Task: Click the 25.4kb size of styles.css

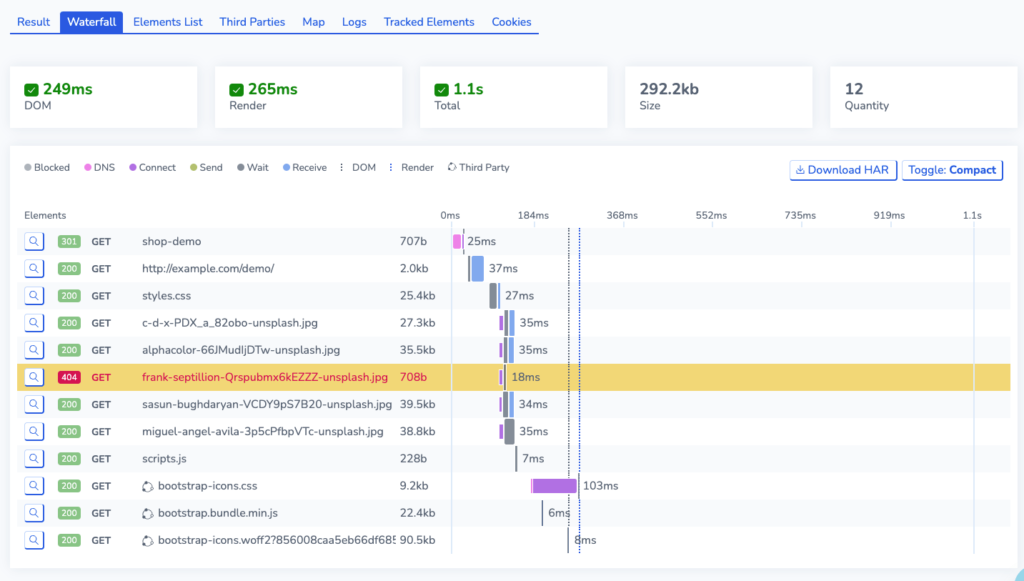Action: [417, 296]
